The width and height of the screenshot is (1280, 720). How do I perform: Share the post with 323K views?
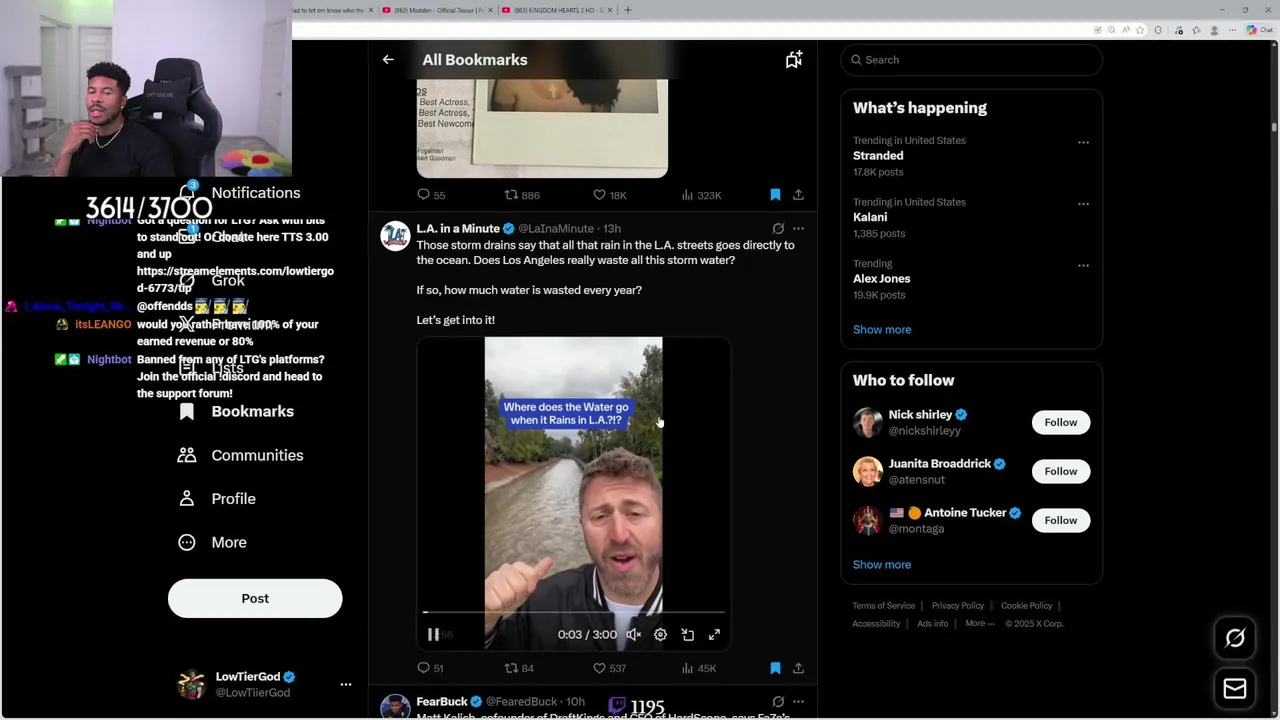[x=798, y=195]
